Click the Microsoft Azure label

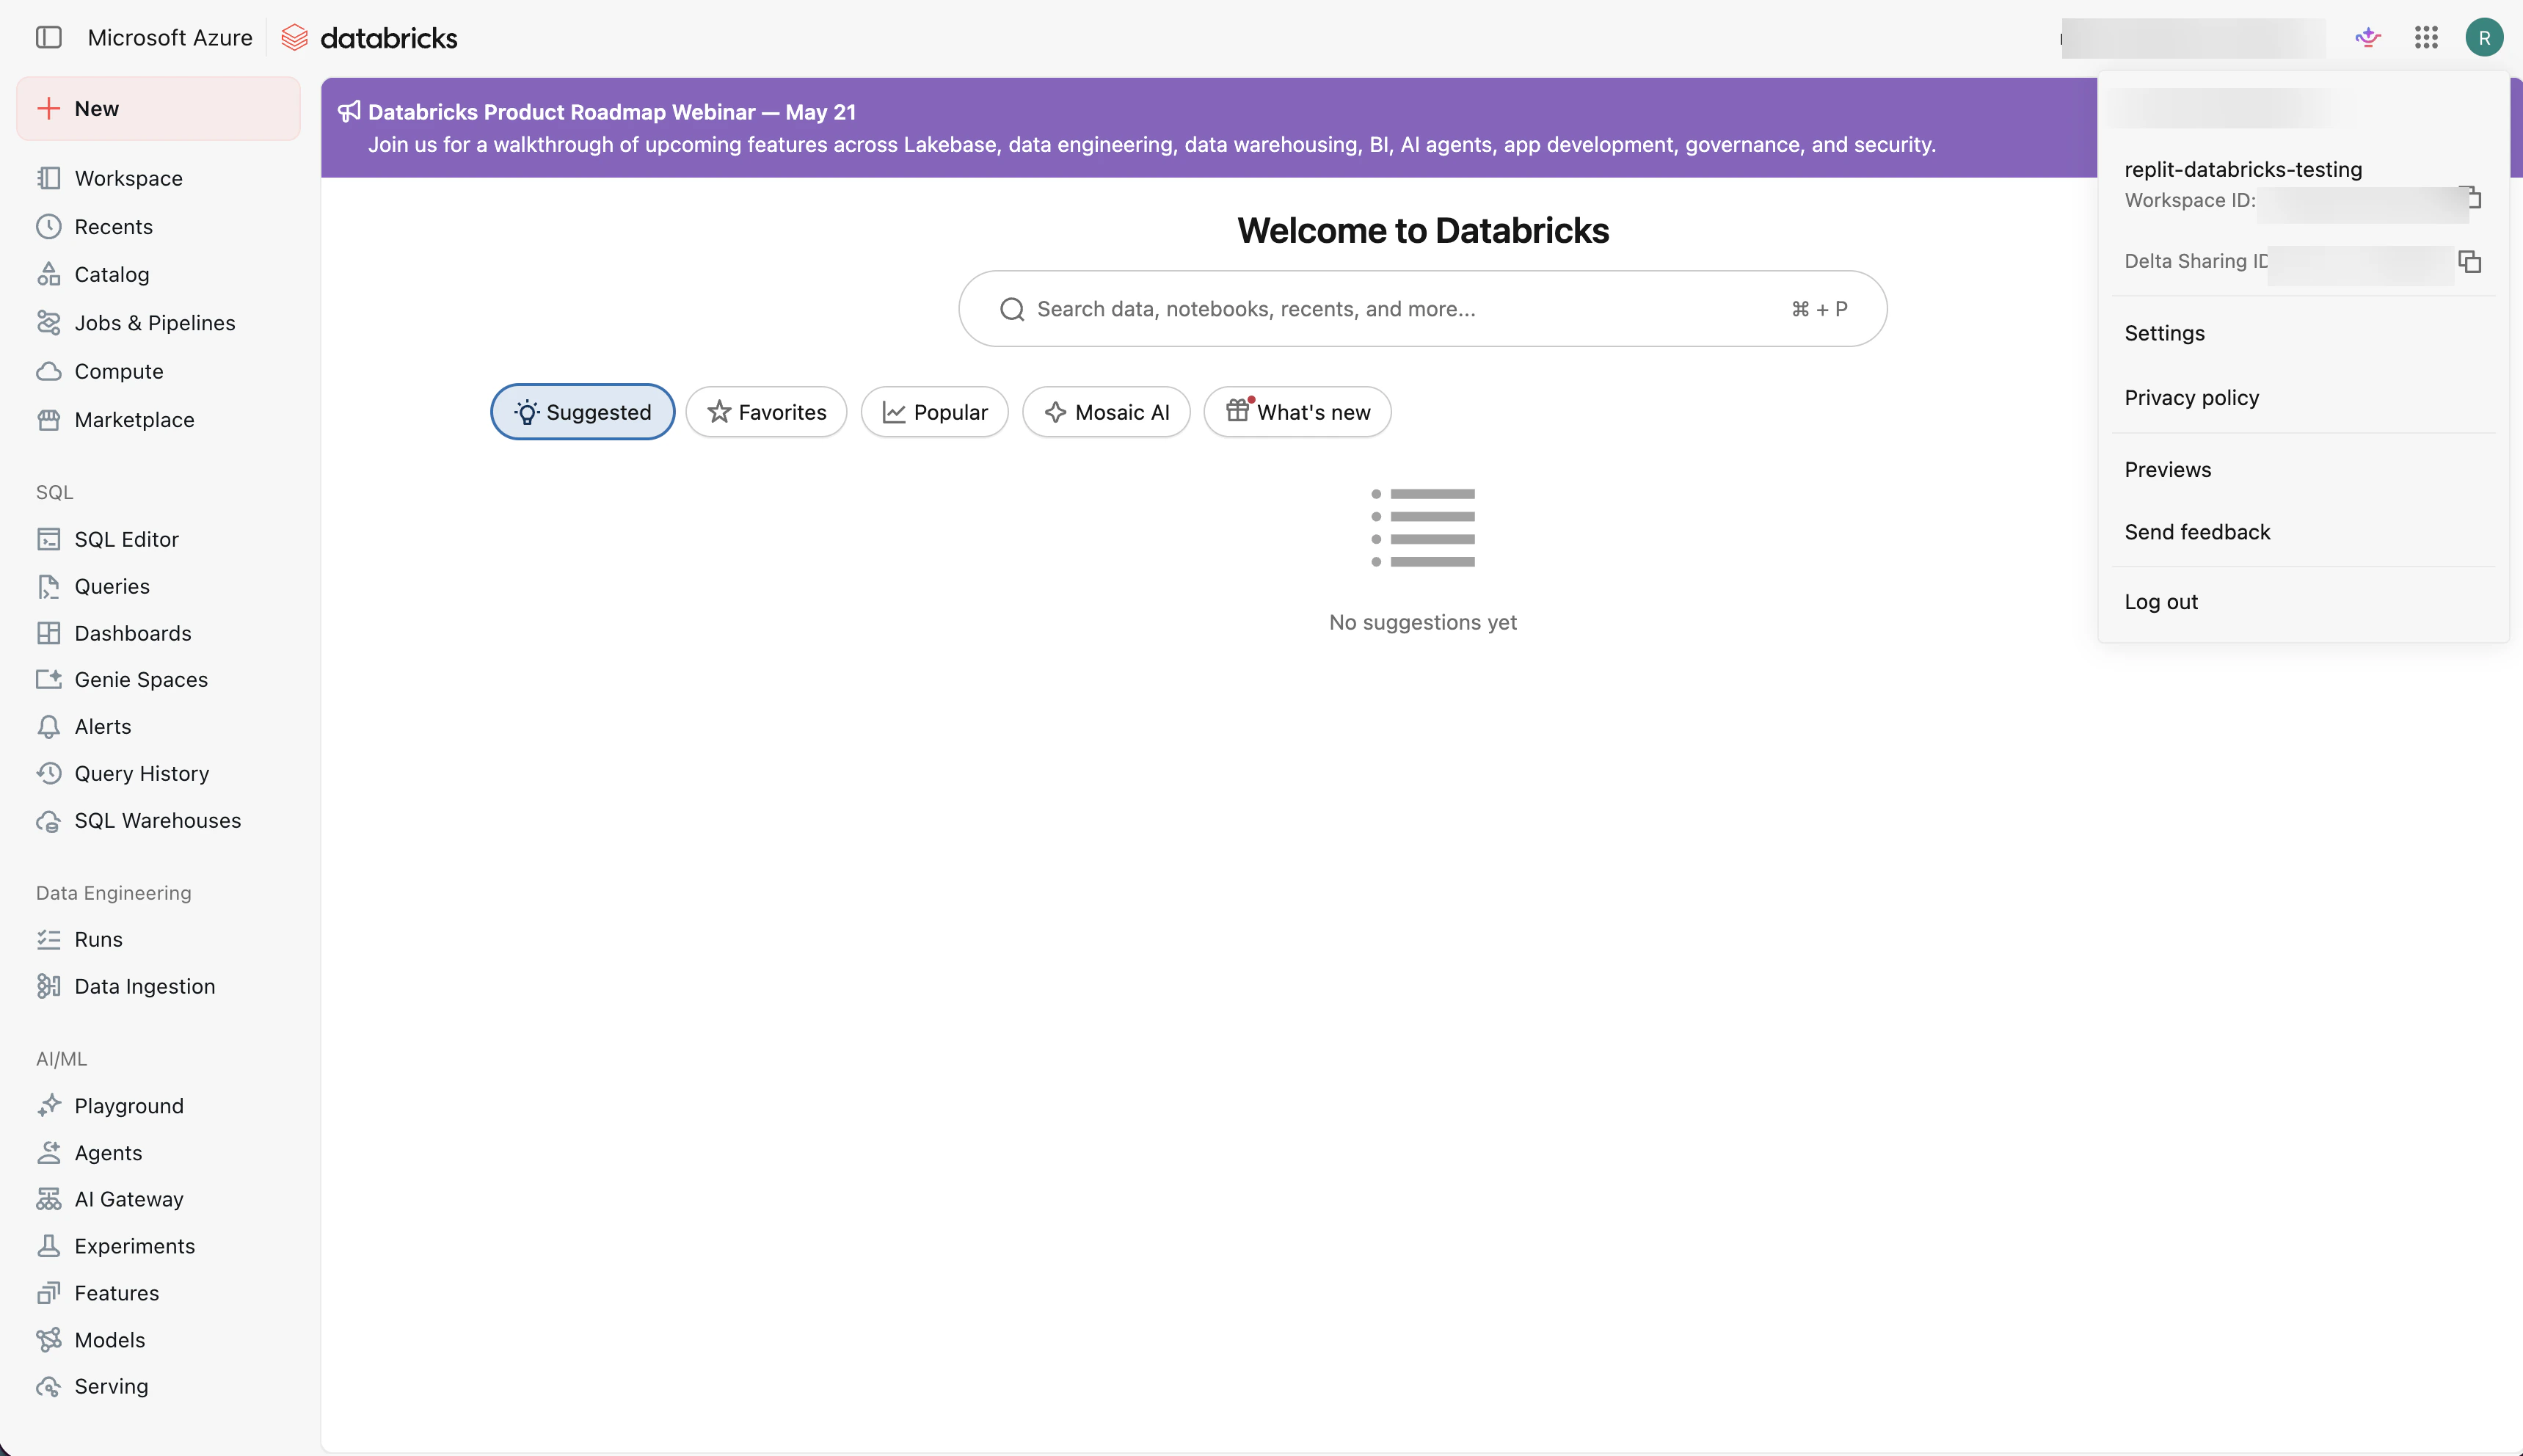click(170, 38)
